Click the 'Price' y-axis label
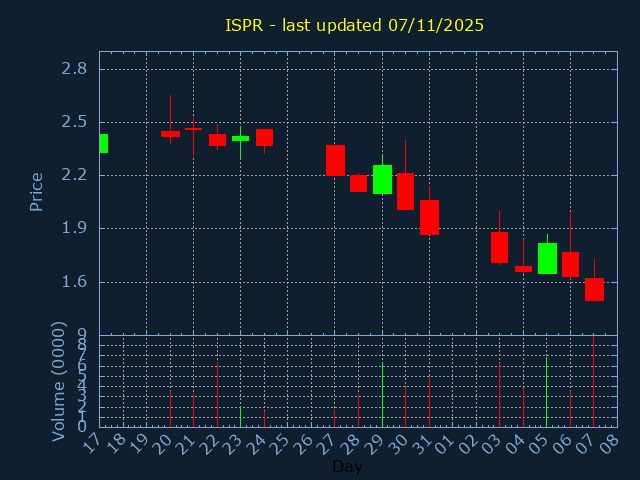The image size is (640, 480). point(37,191)
